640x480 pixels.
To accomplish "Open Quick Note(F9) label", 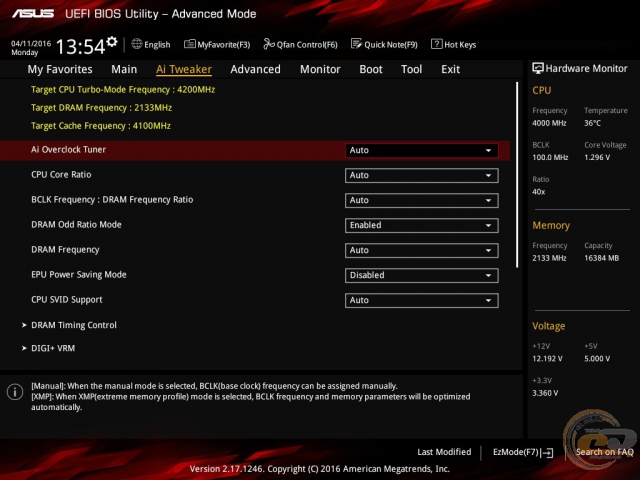I will 391,44.
